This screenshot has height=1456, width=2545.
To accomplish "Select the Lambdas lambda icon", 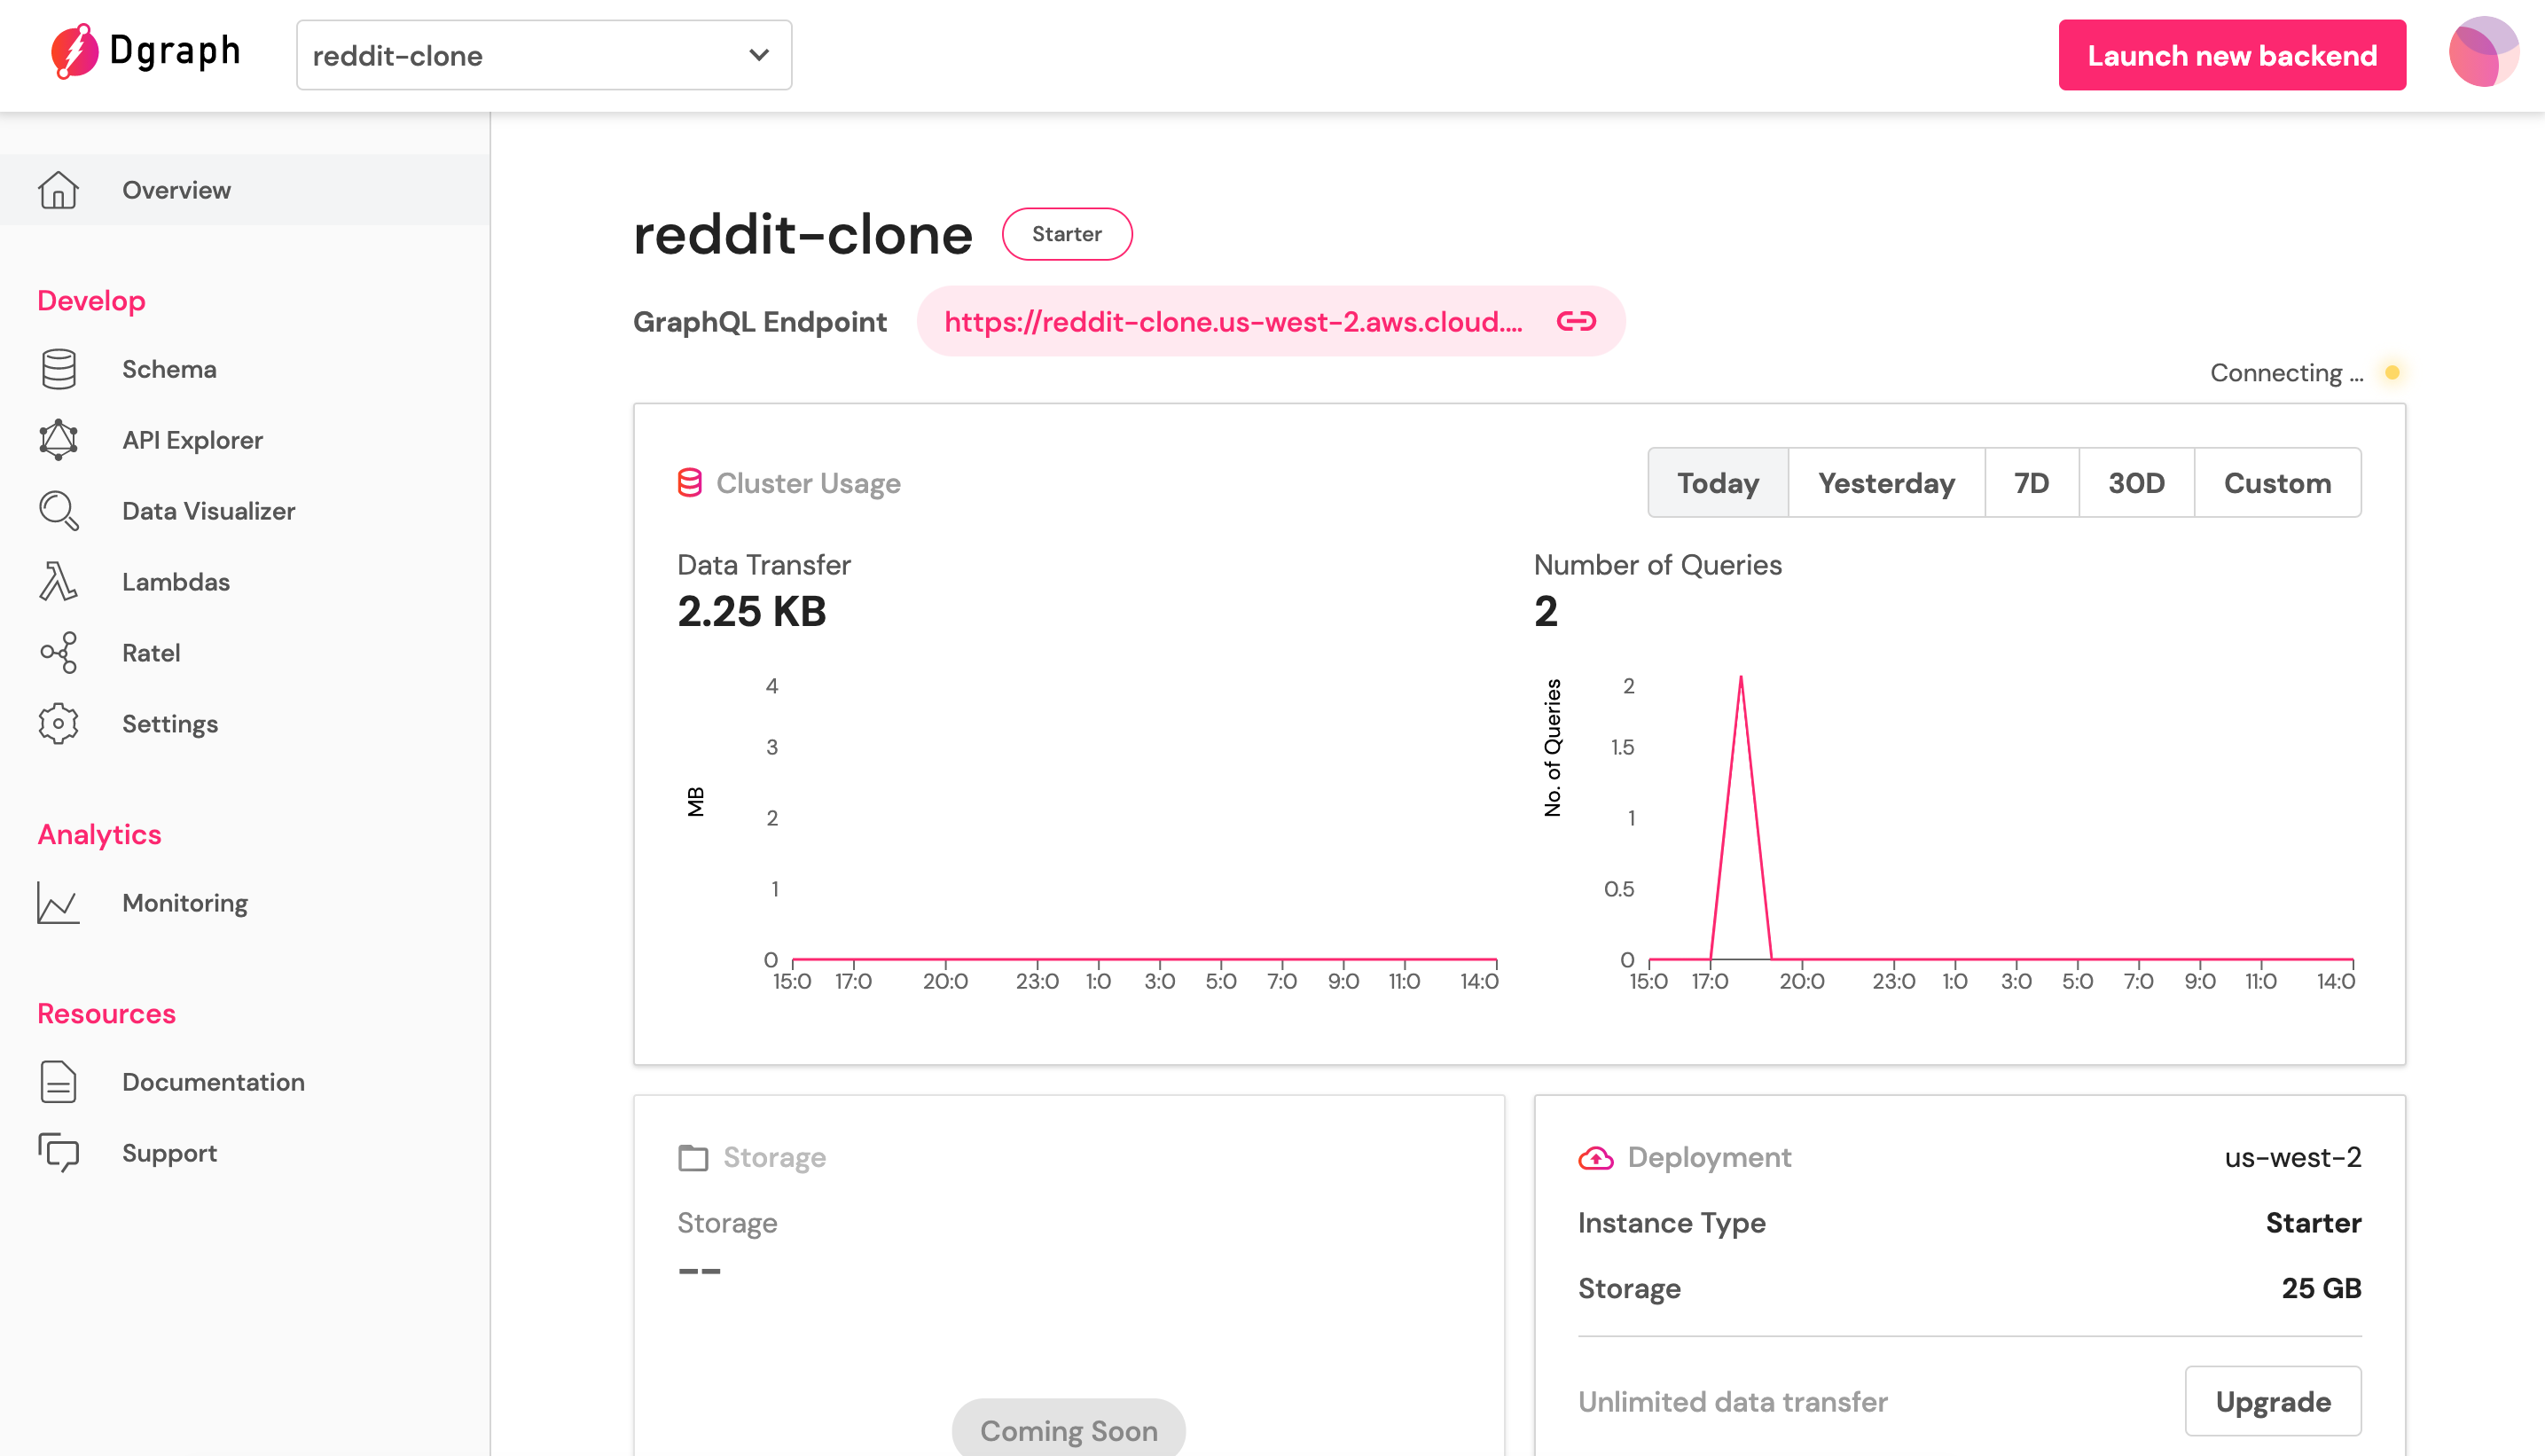I will [58, 582].
